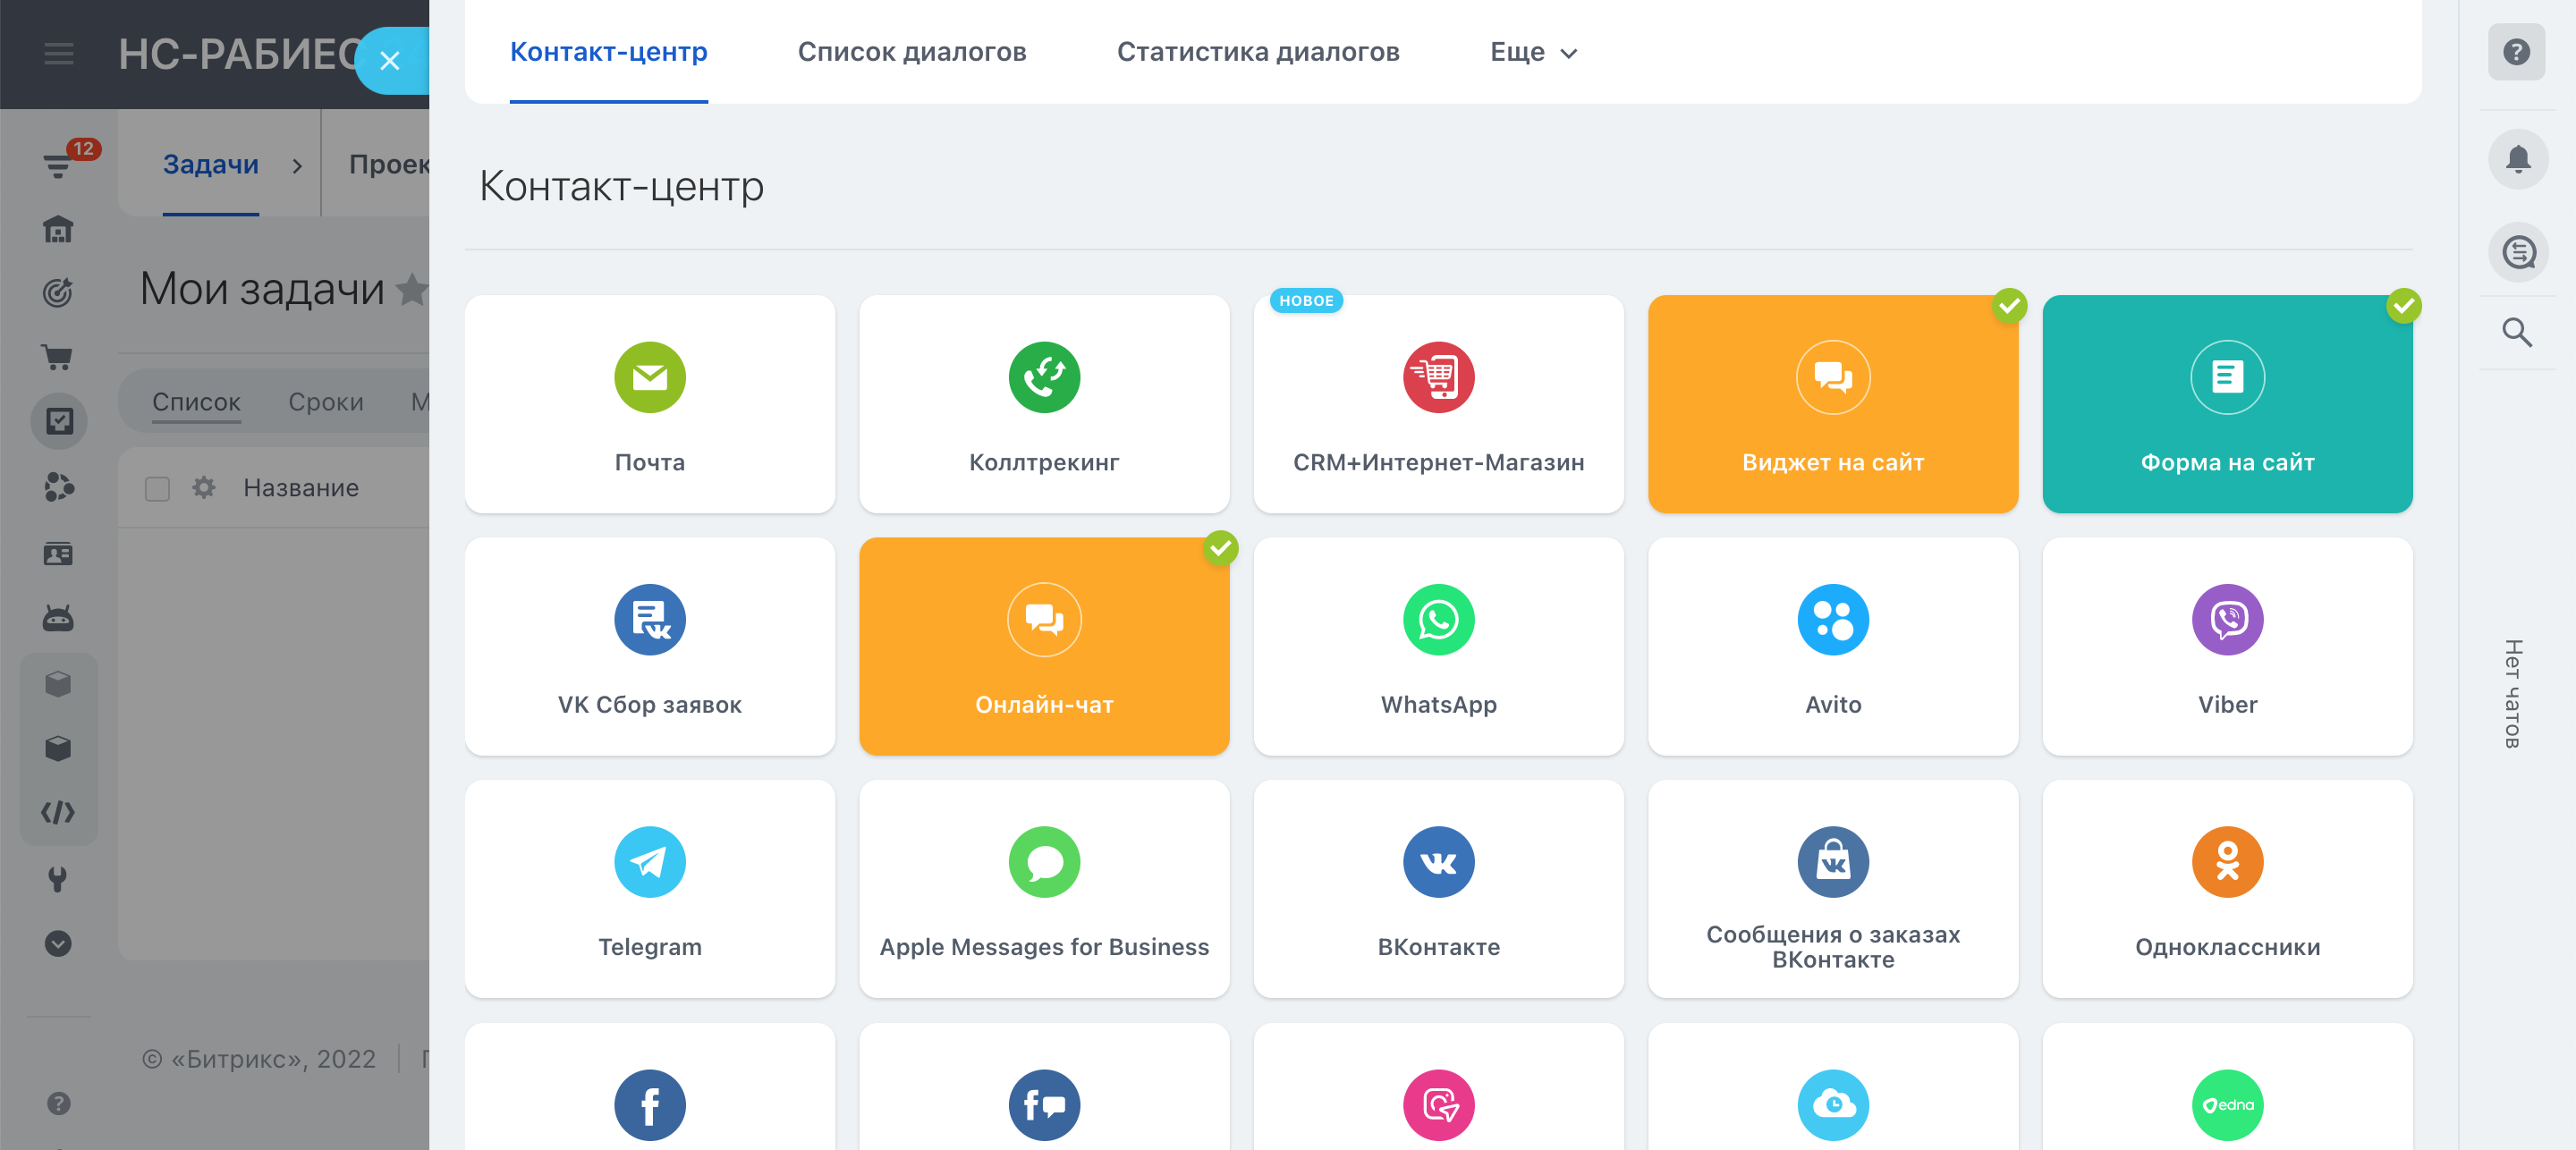2576x1150 pixels.
Task: Click the НОВОЕ badge on CRM card
Action: [x=1306, y=301]
